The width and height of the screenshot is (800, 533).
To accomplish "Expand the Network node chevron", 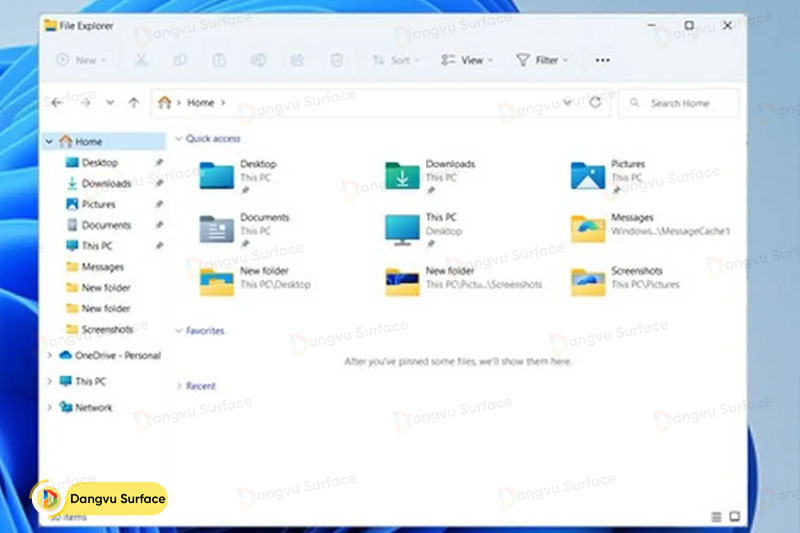I will click(49, 408).
